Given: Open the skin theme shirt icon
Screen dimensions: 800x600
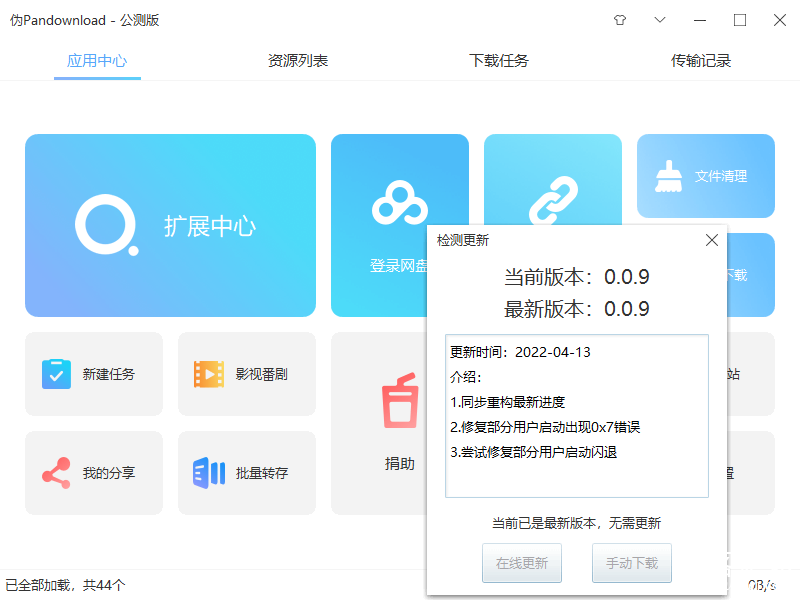Looking at the screenshot, I should click(x=620, y=20).
